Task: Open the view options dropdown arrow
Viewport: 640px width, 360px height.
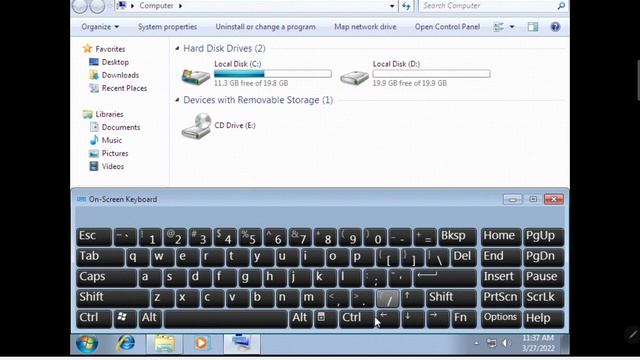Action: click(511, 27)
